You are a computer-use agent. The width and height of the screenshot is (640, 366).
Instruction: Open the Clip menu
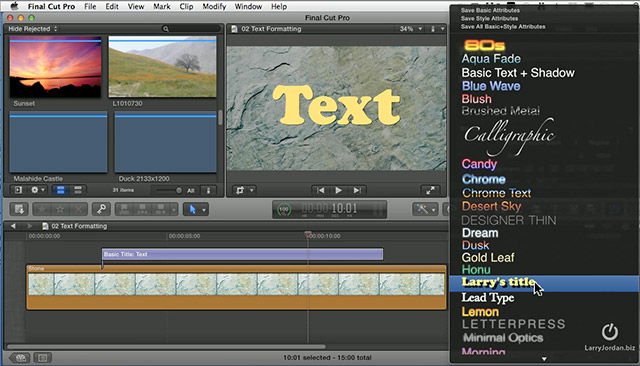pyautogui.click(x=186, y=7)
